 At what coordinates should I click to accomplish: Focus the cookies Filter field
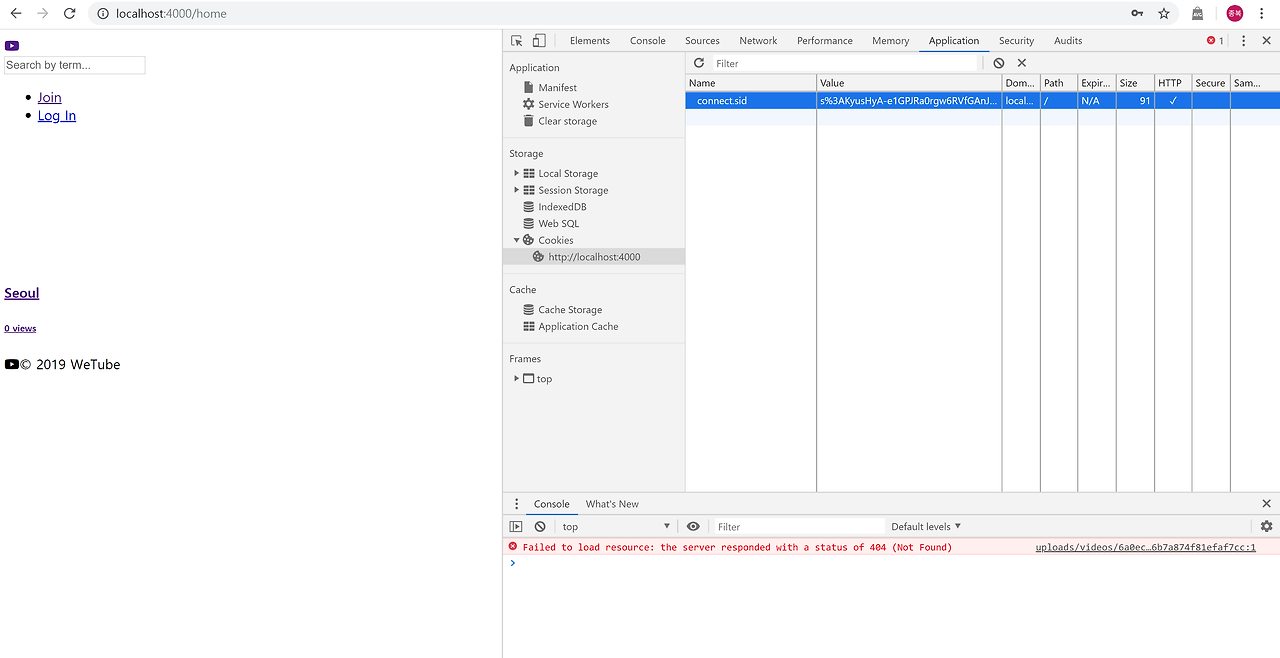tap(845, 63)
